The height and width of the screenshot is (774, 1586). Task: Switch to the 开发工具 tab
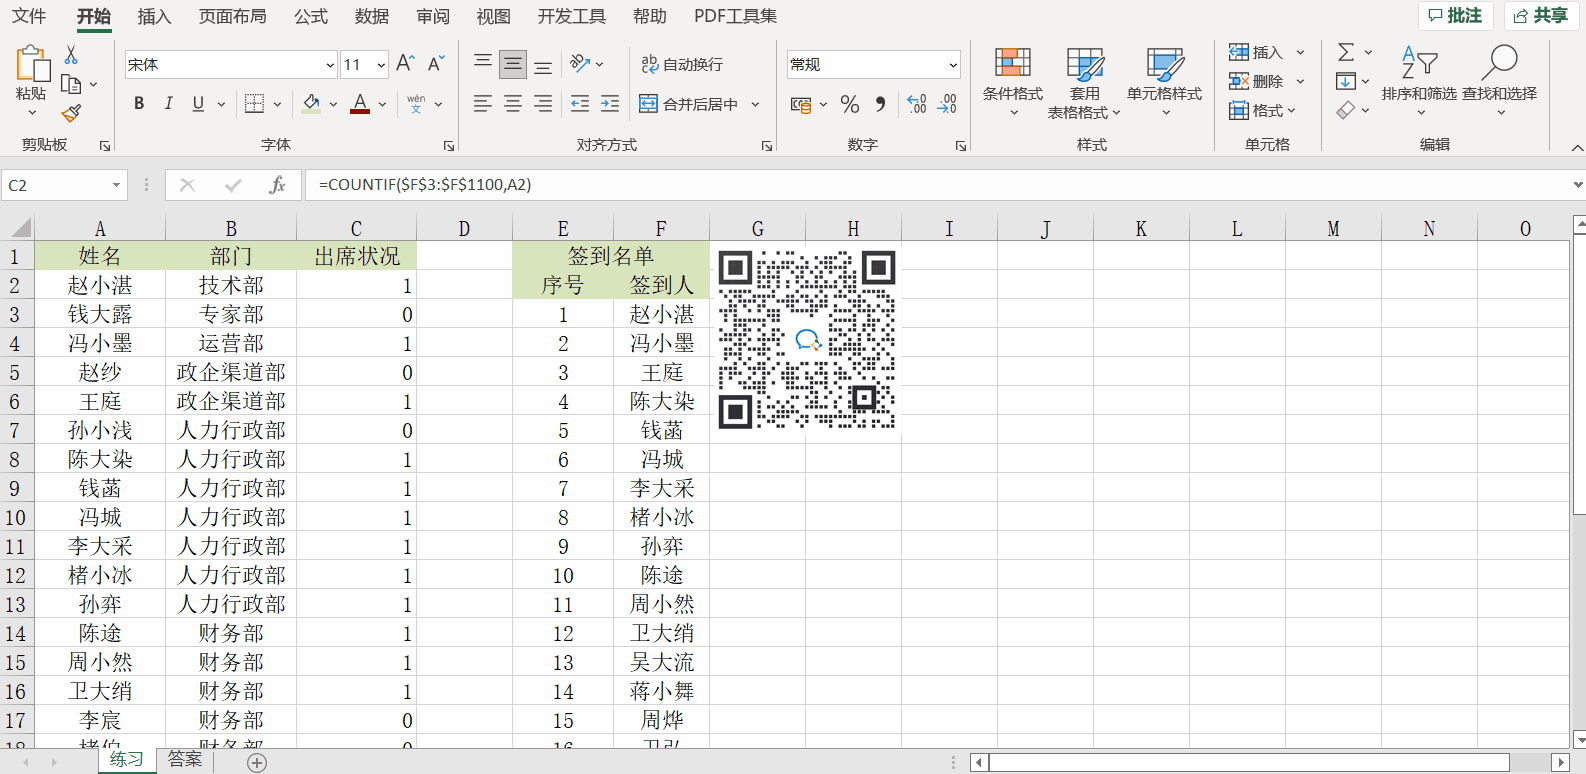571,16
